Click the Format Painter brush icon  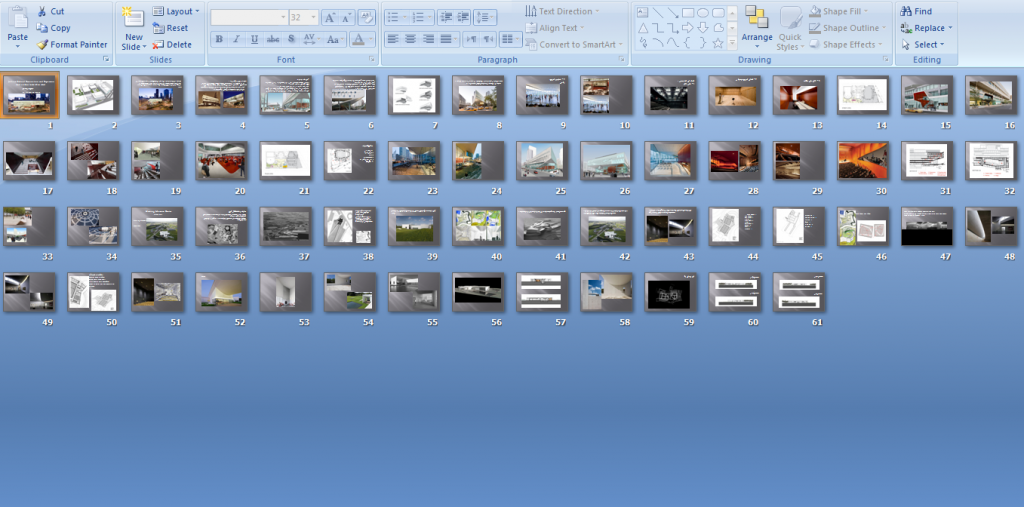(42, 44)
